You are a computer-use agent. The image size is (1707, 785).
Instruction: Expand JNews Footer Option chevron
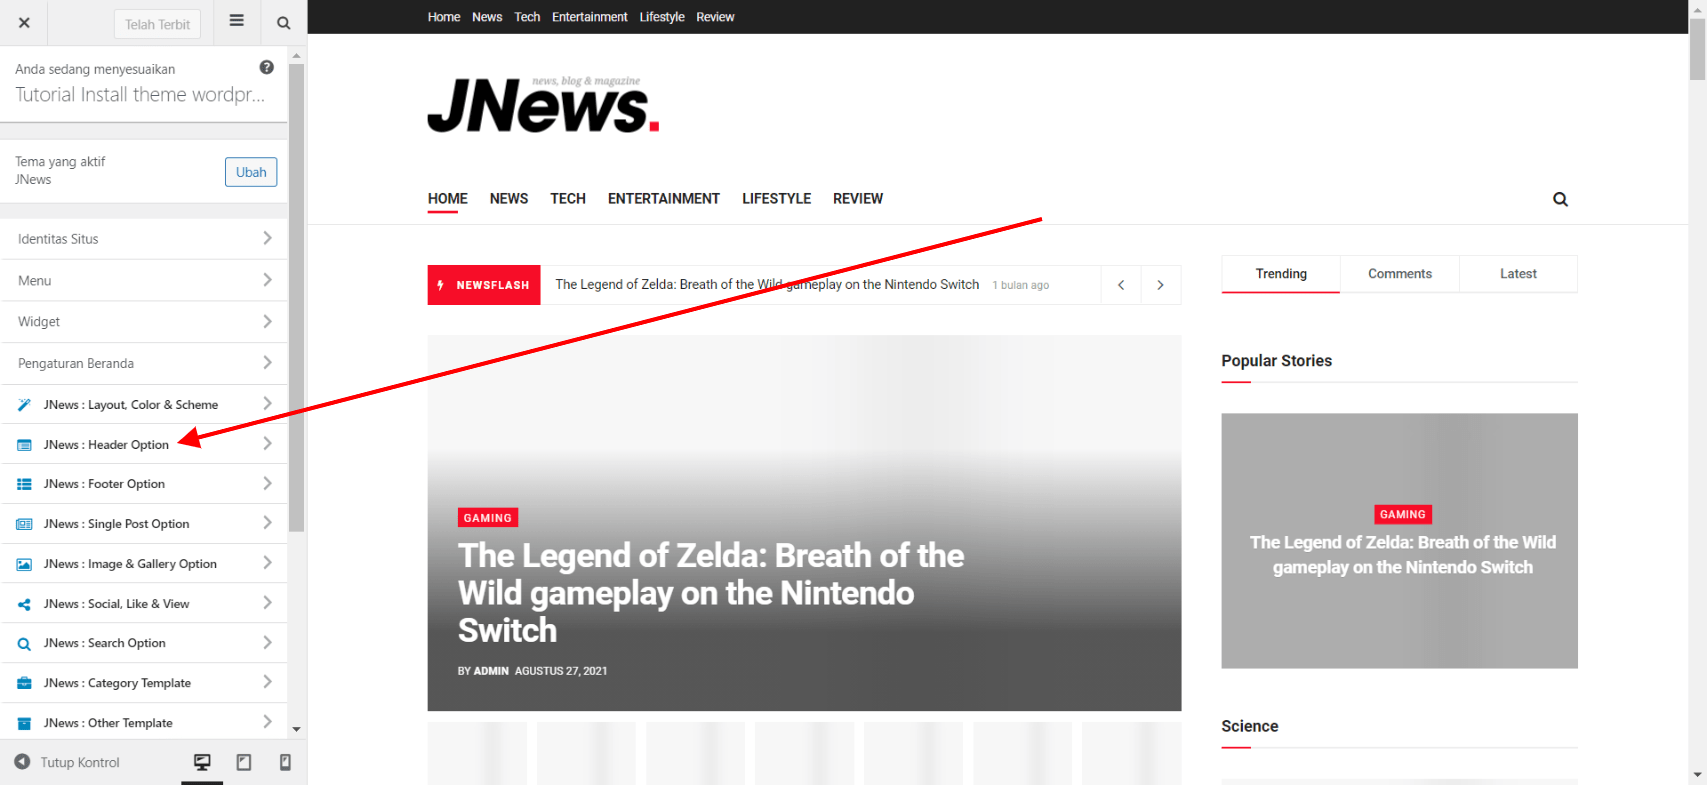pyautogui.click(x=267, y=483)
